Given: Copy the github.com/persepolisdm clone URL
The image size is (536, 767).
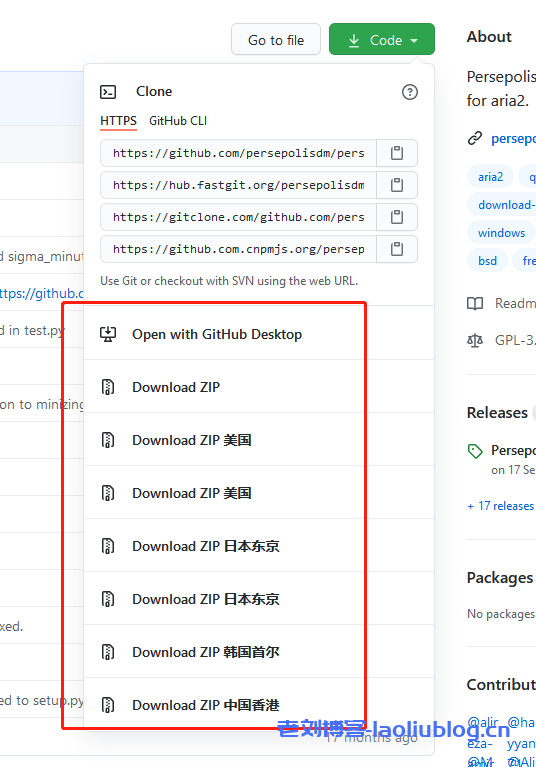Looking at the screenshot, I should point(397,153).
